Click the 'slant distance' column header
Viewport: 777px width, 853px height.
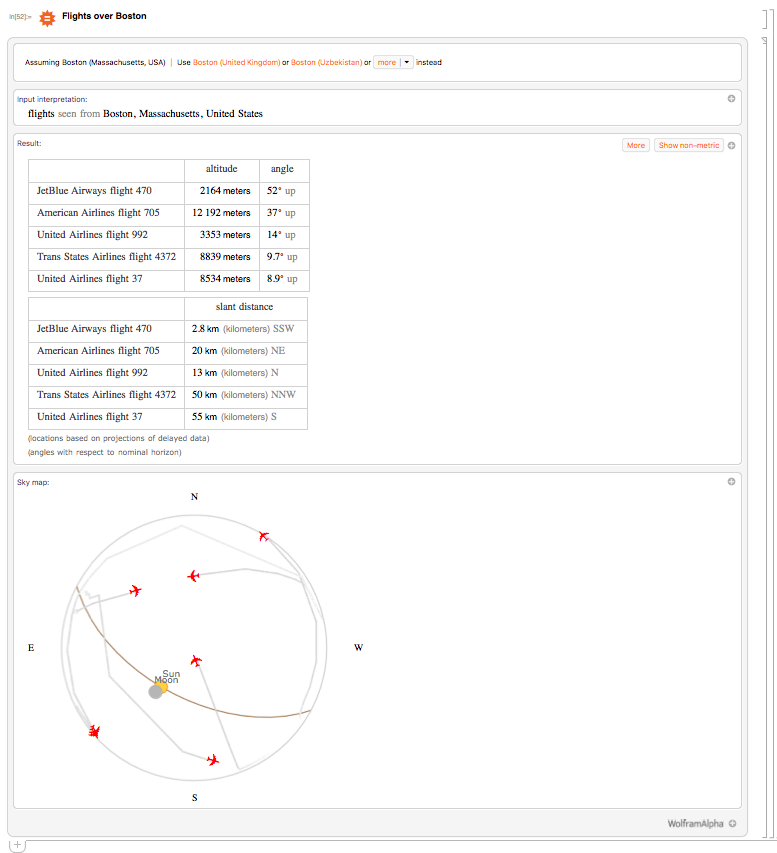[244, 307]
